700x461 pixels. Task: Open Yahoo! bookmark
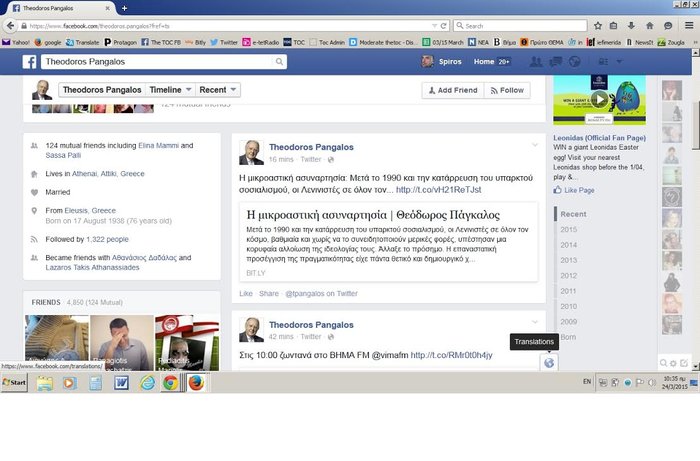[16, 42]
